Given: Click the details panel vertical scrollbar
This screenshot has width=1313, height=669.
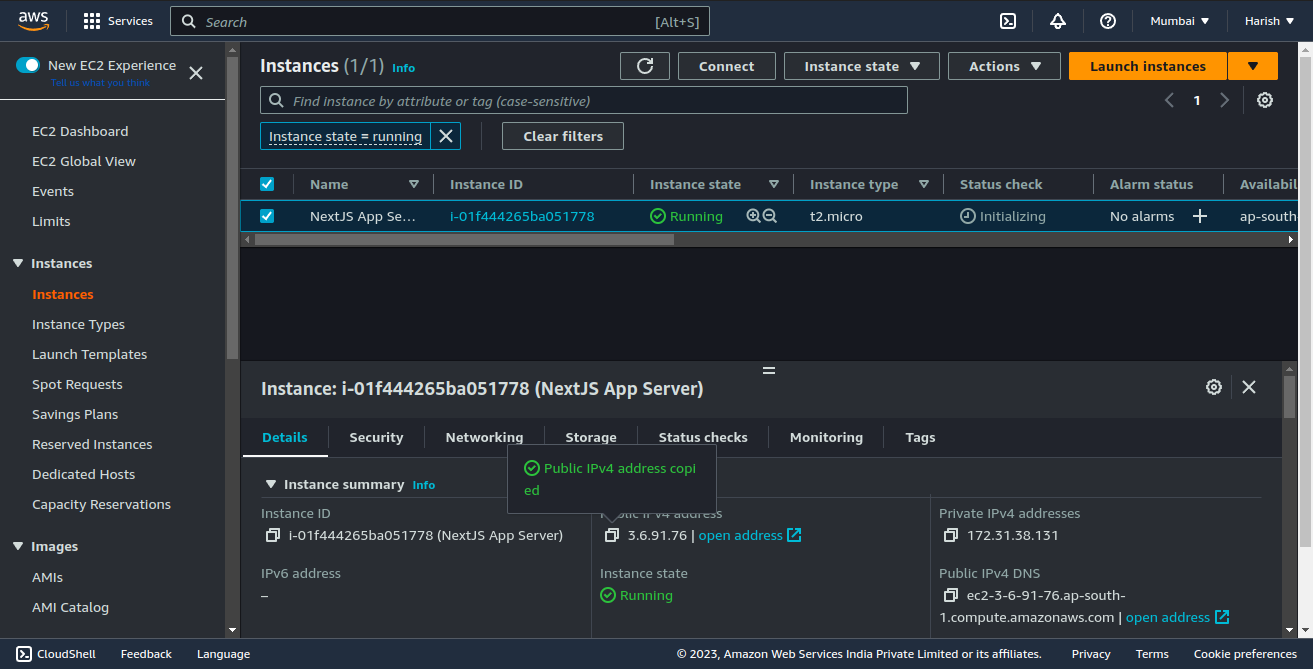Looking at the screenshot, I should pyautogui.click(x=1290, y=397).
